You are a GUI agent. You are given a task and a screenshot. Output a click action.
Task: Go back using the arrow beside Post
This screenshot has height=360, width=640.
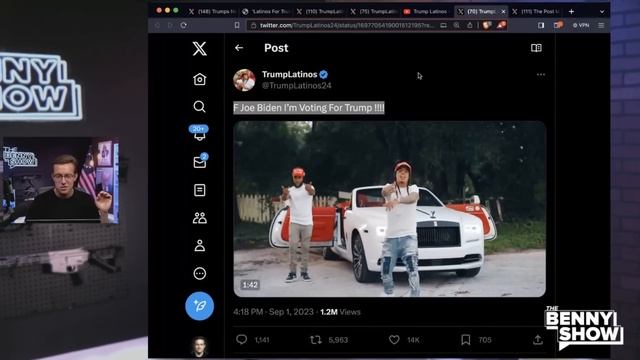(239, 48)
